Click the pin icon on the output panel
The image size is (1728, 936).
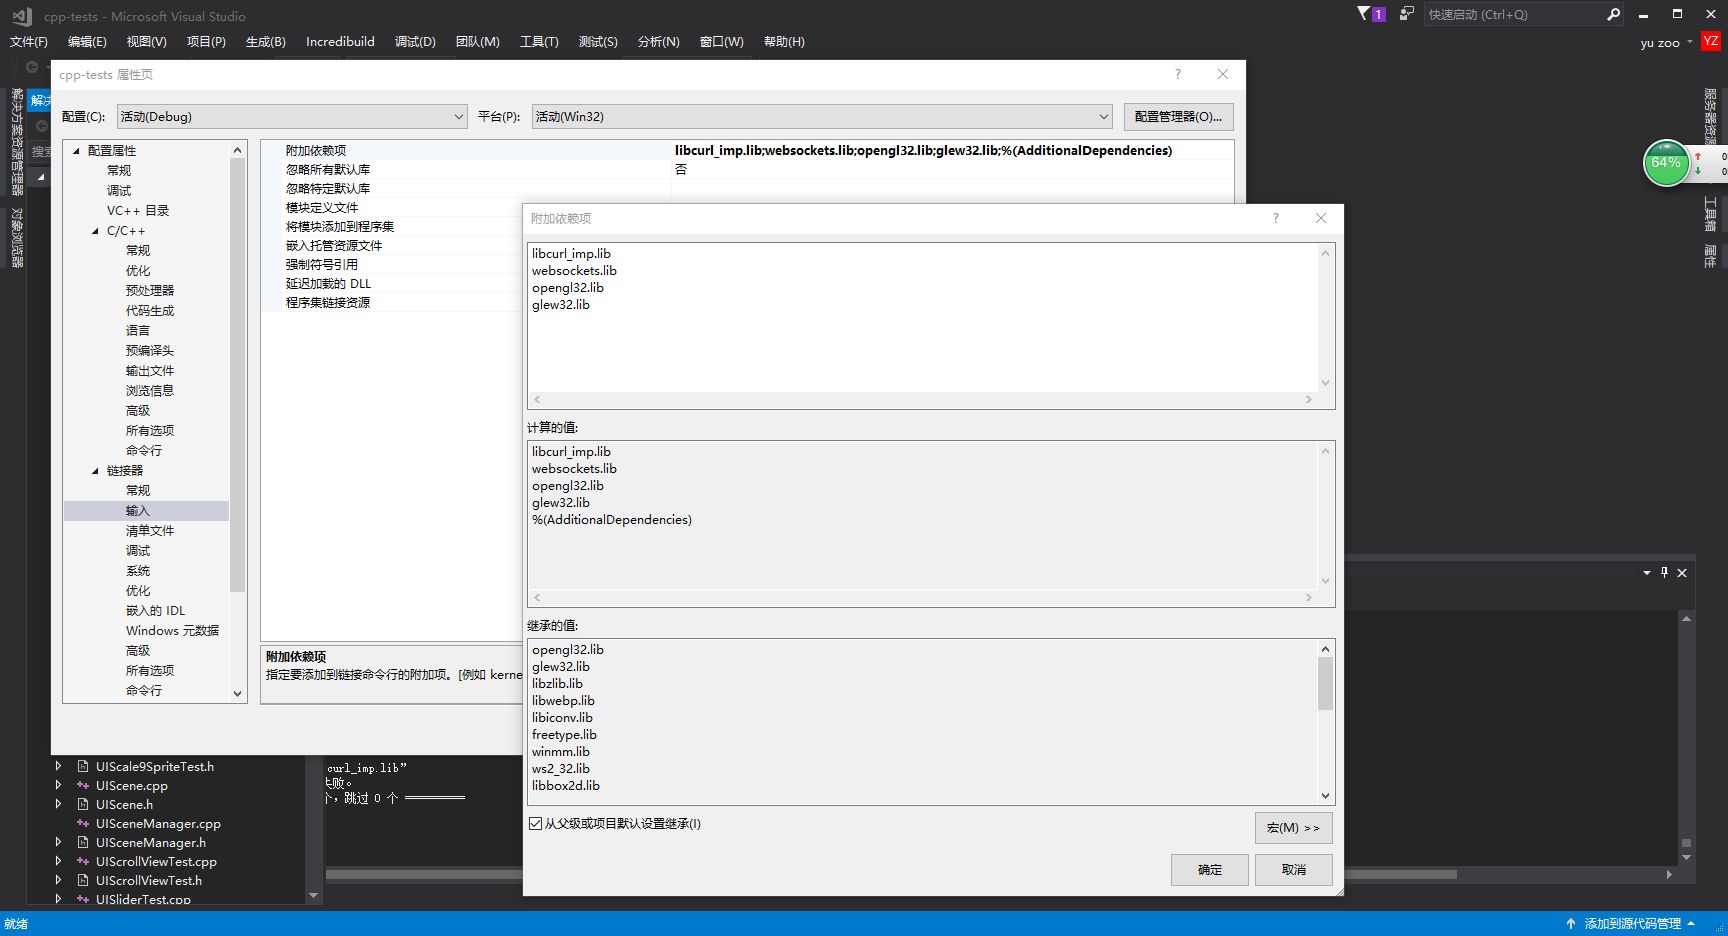(x=1664, y=573)
